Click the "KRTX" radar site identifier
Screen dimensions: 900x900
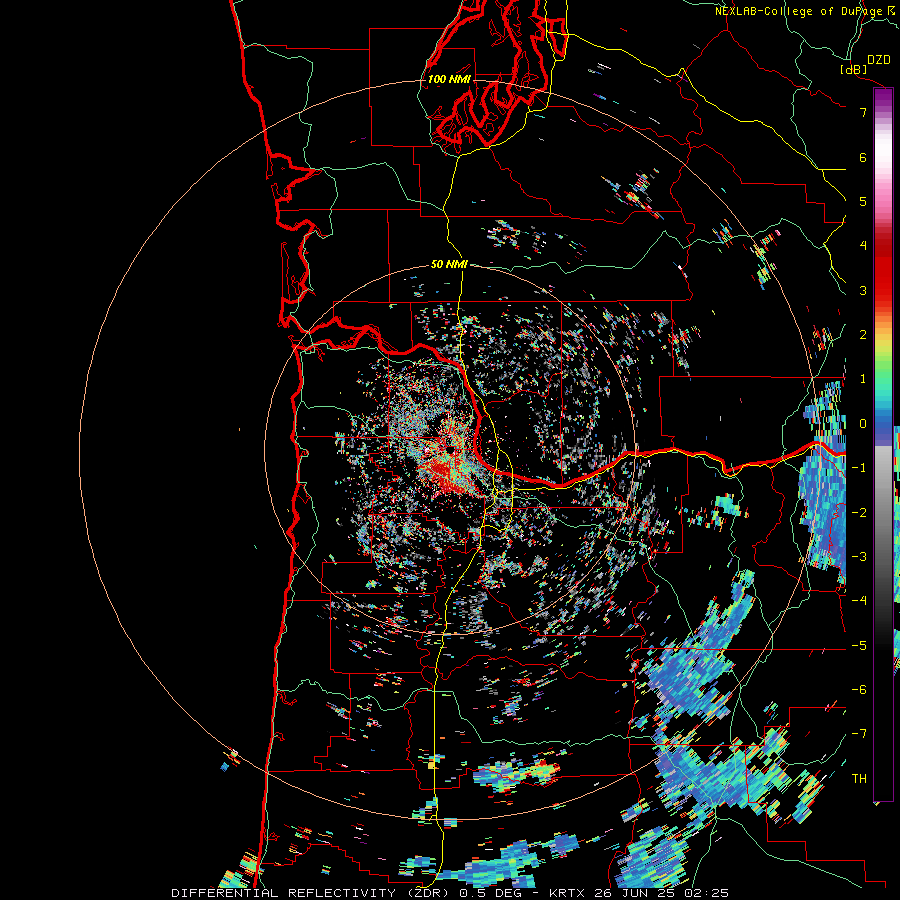(566, 893)
